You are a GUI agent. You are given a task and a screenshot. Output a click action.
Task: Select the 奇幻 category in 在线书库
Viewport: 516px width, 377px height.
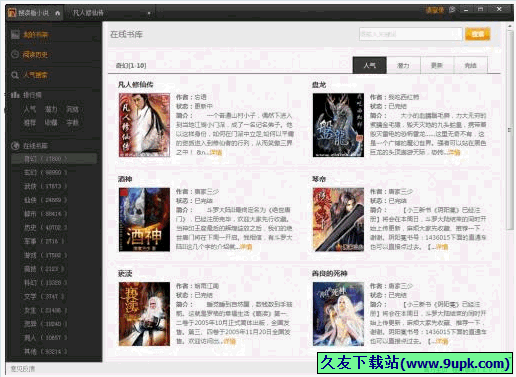(54, 159)
